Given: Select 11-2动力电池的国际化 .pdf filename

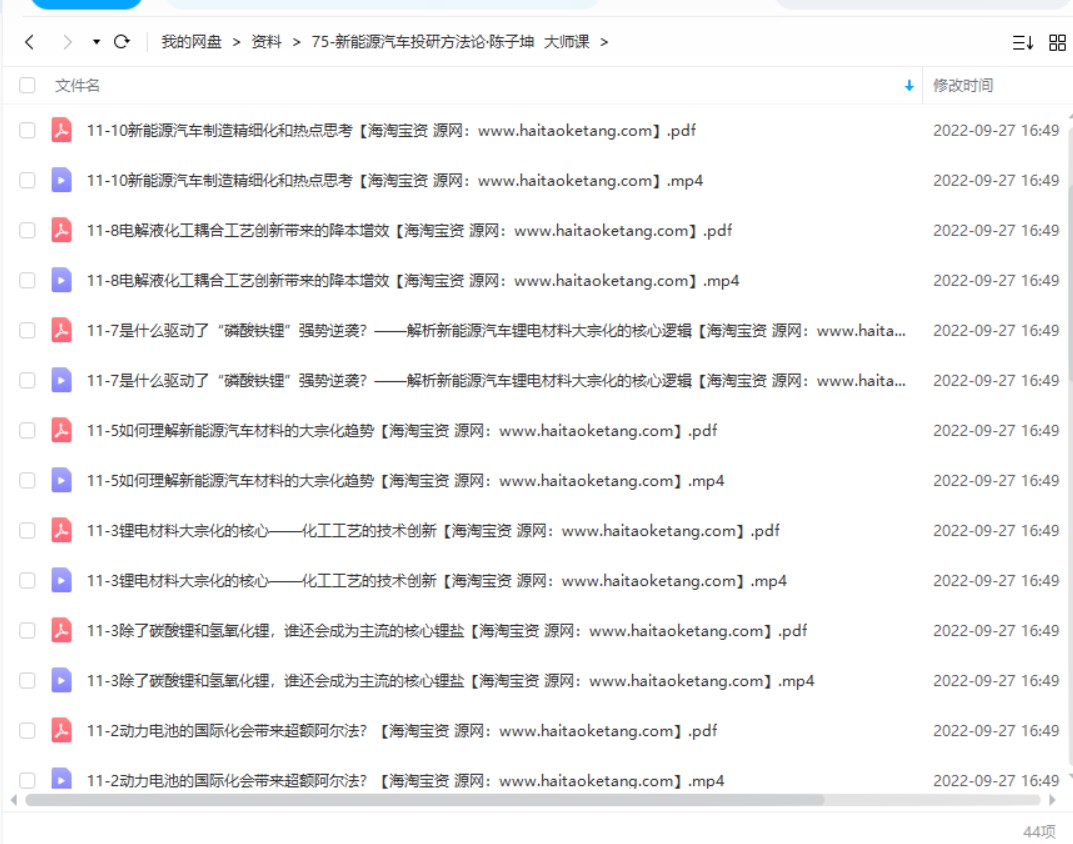Looking at the screenshot, I should click(x=402, y=730).
